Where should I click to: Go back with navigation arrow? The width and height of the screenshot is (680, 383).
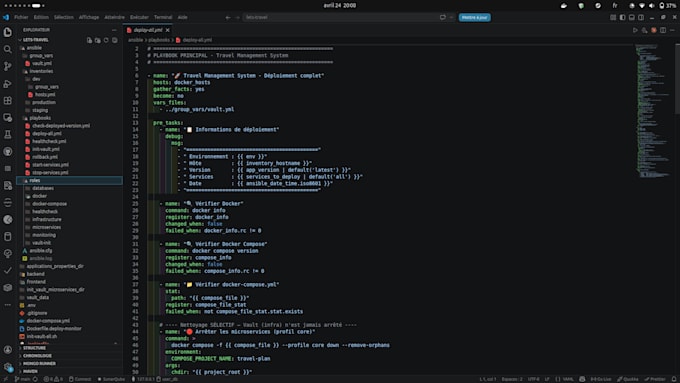tap(228, 17)
